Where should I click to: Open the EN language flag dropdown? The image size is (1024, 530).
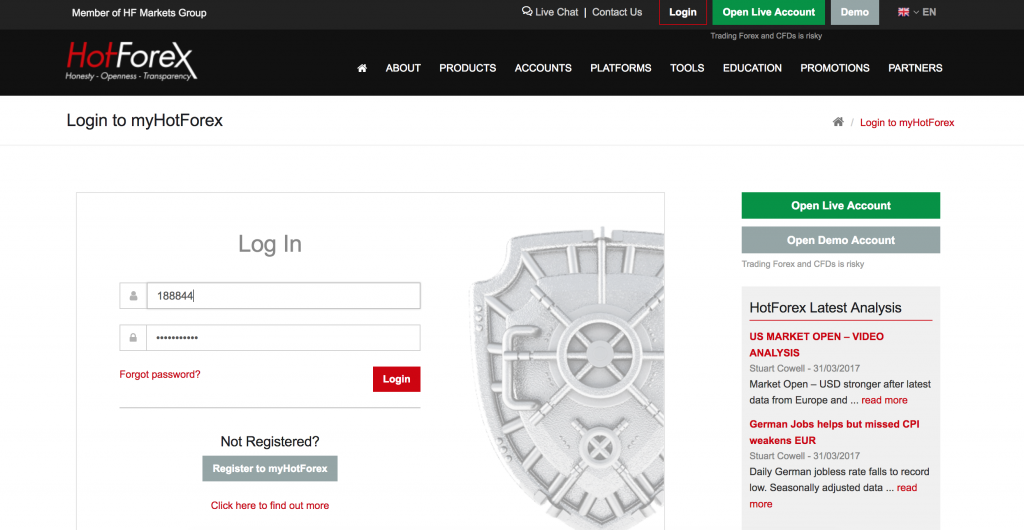(x=916, y=12)
